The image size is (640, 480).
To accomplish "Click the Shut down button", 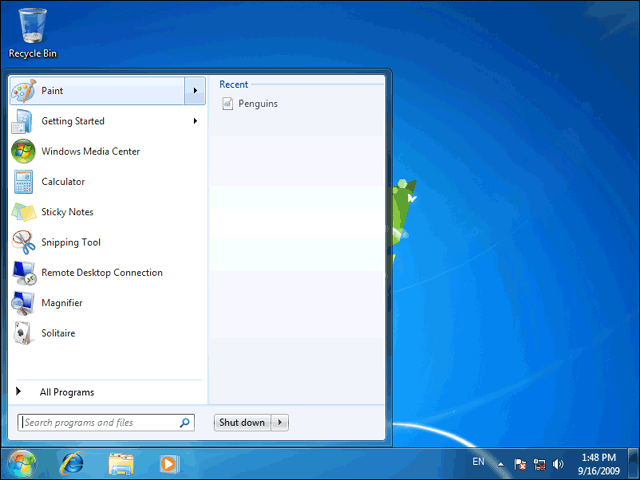I will [242, 422].
